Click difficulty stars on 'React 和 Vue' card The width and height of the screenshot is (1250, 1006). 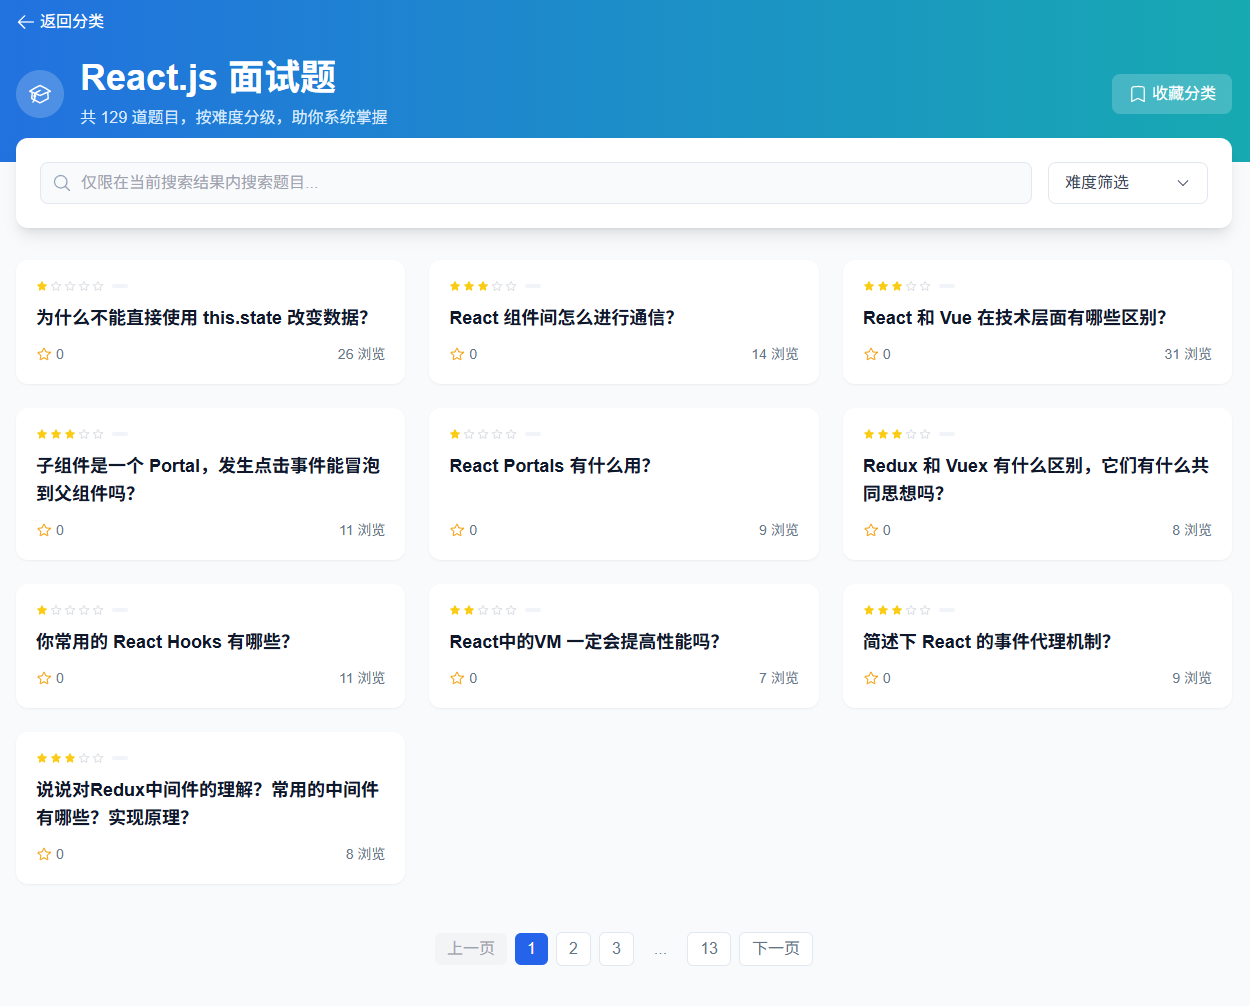click(897, 286)
